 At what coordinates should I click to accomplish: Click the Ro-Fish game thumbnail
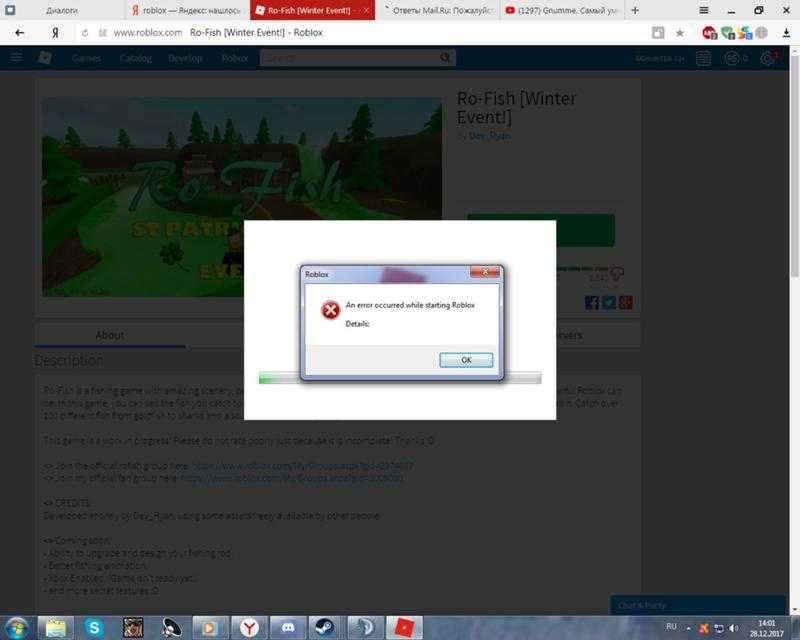(x=242, y=197)
